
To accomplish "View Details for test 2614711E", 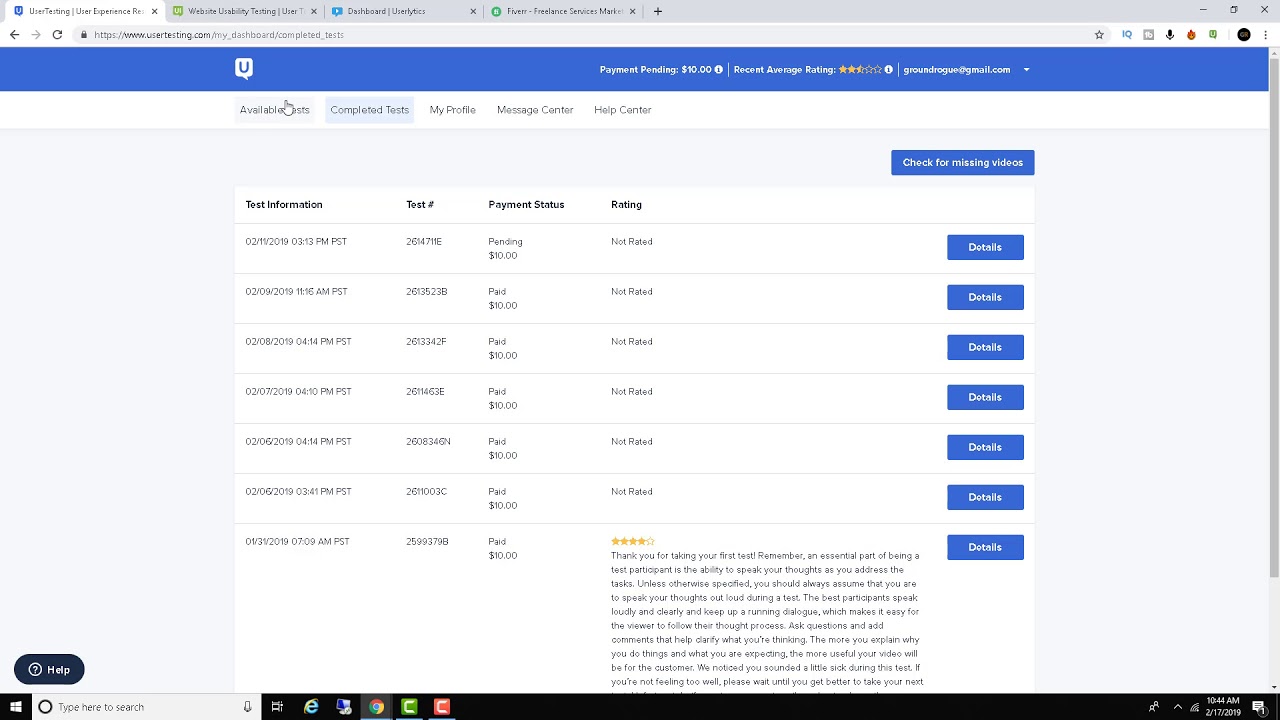I will [985, 247].
